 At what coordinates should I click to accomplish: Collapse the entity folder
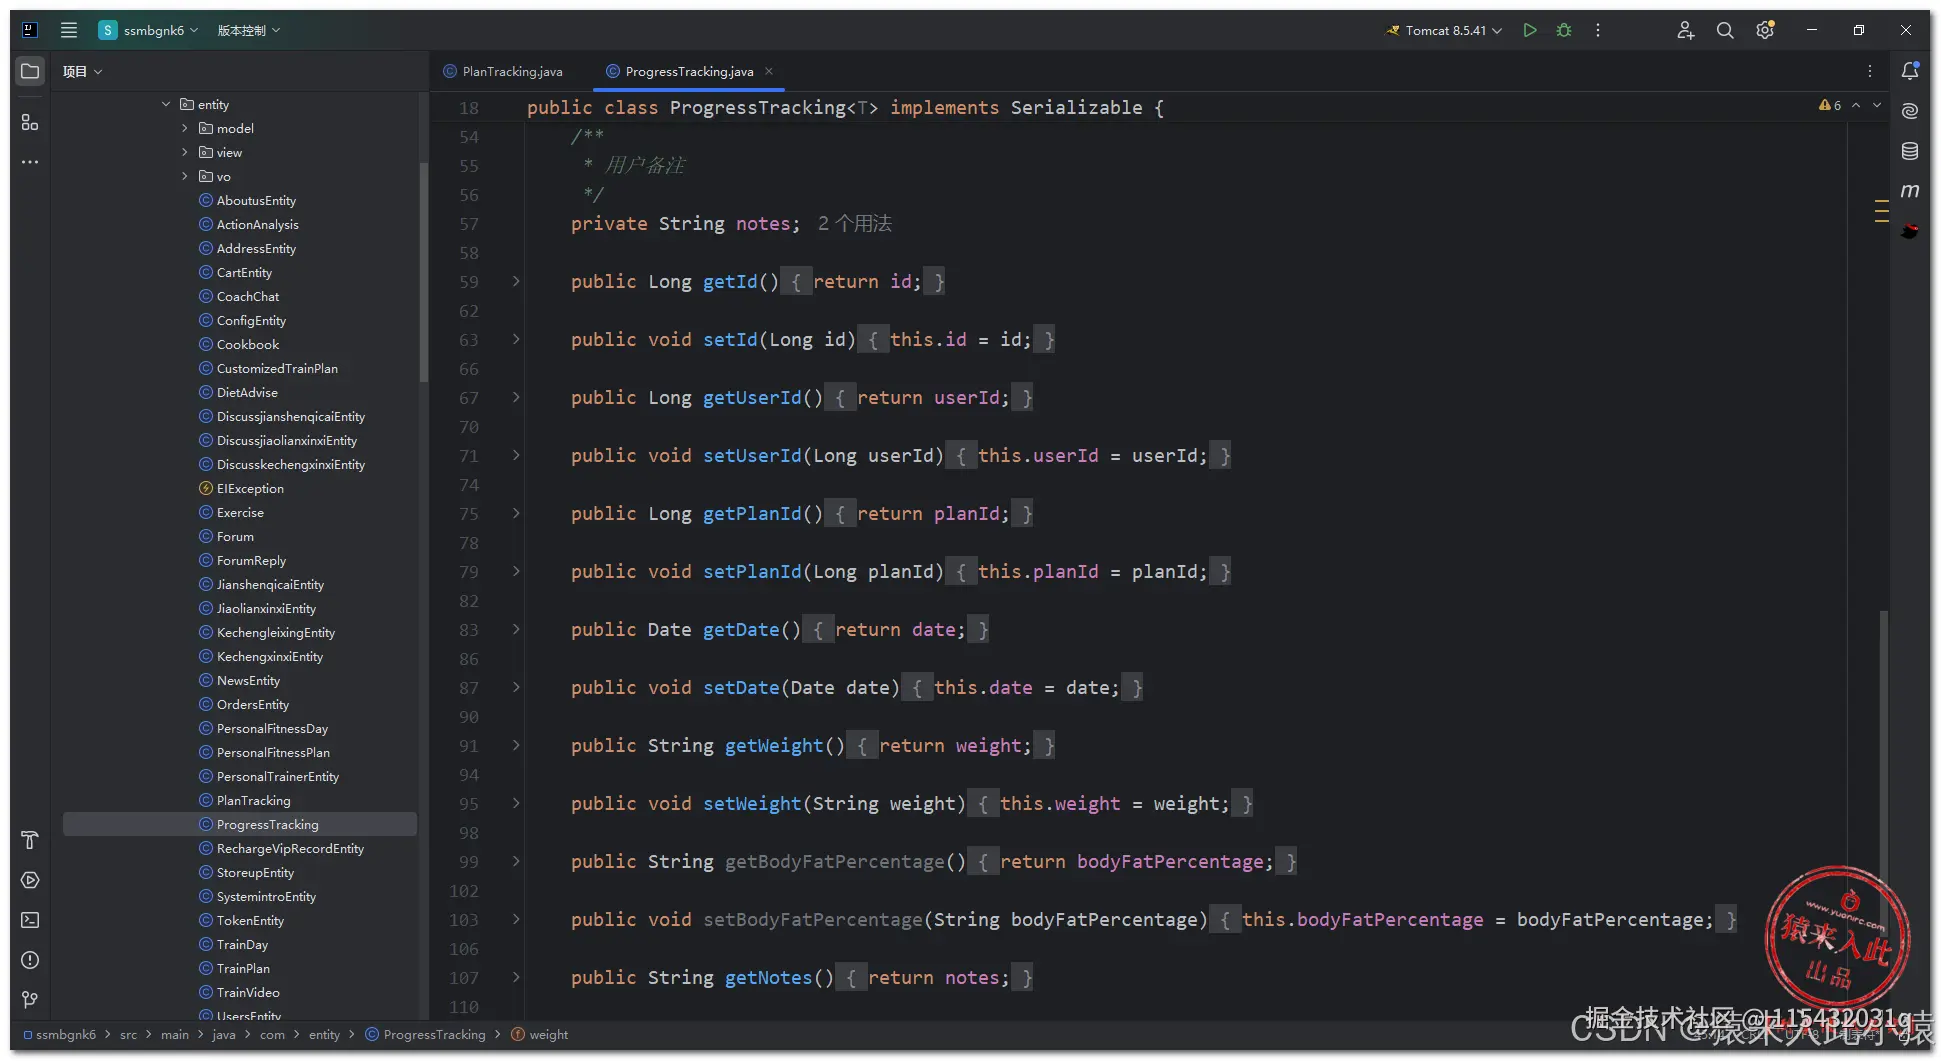point(166,104)
